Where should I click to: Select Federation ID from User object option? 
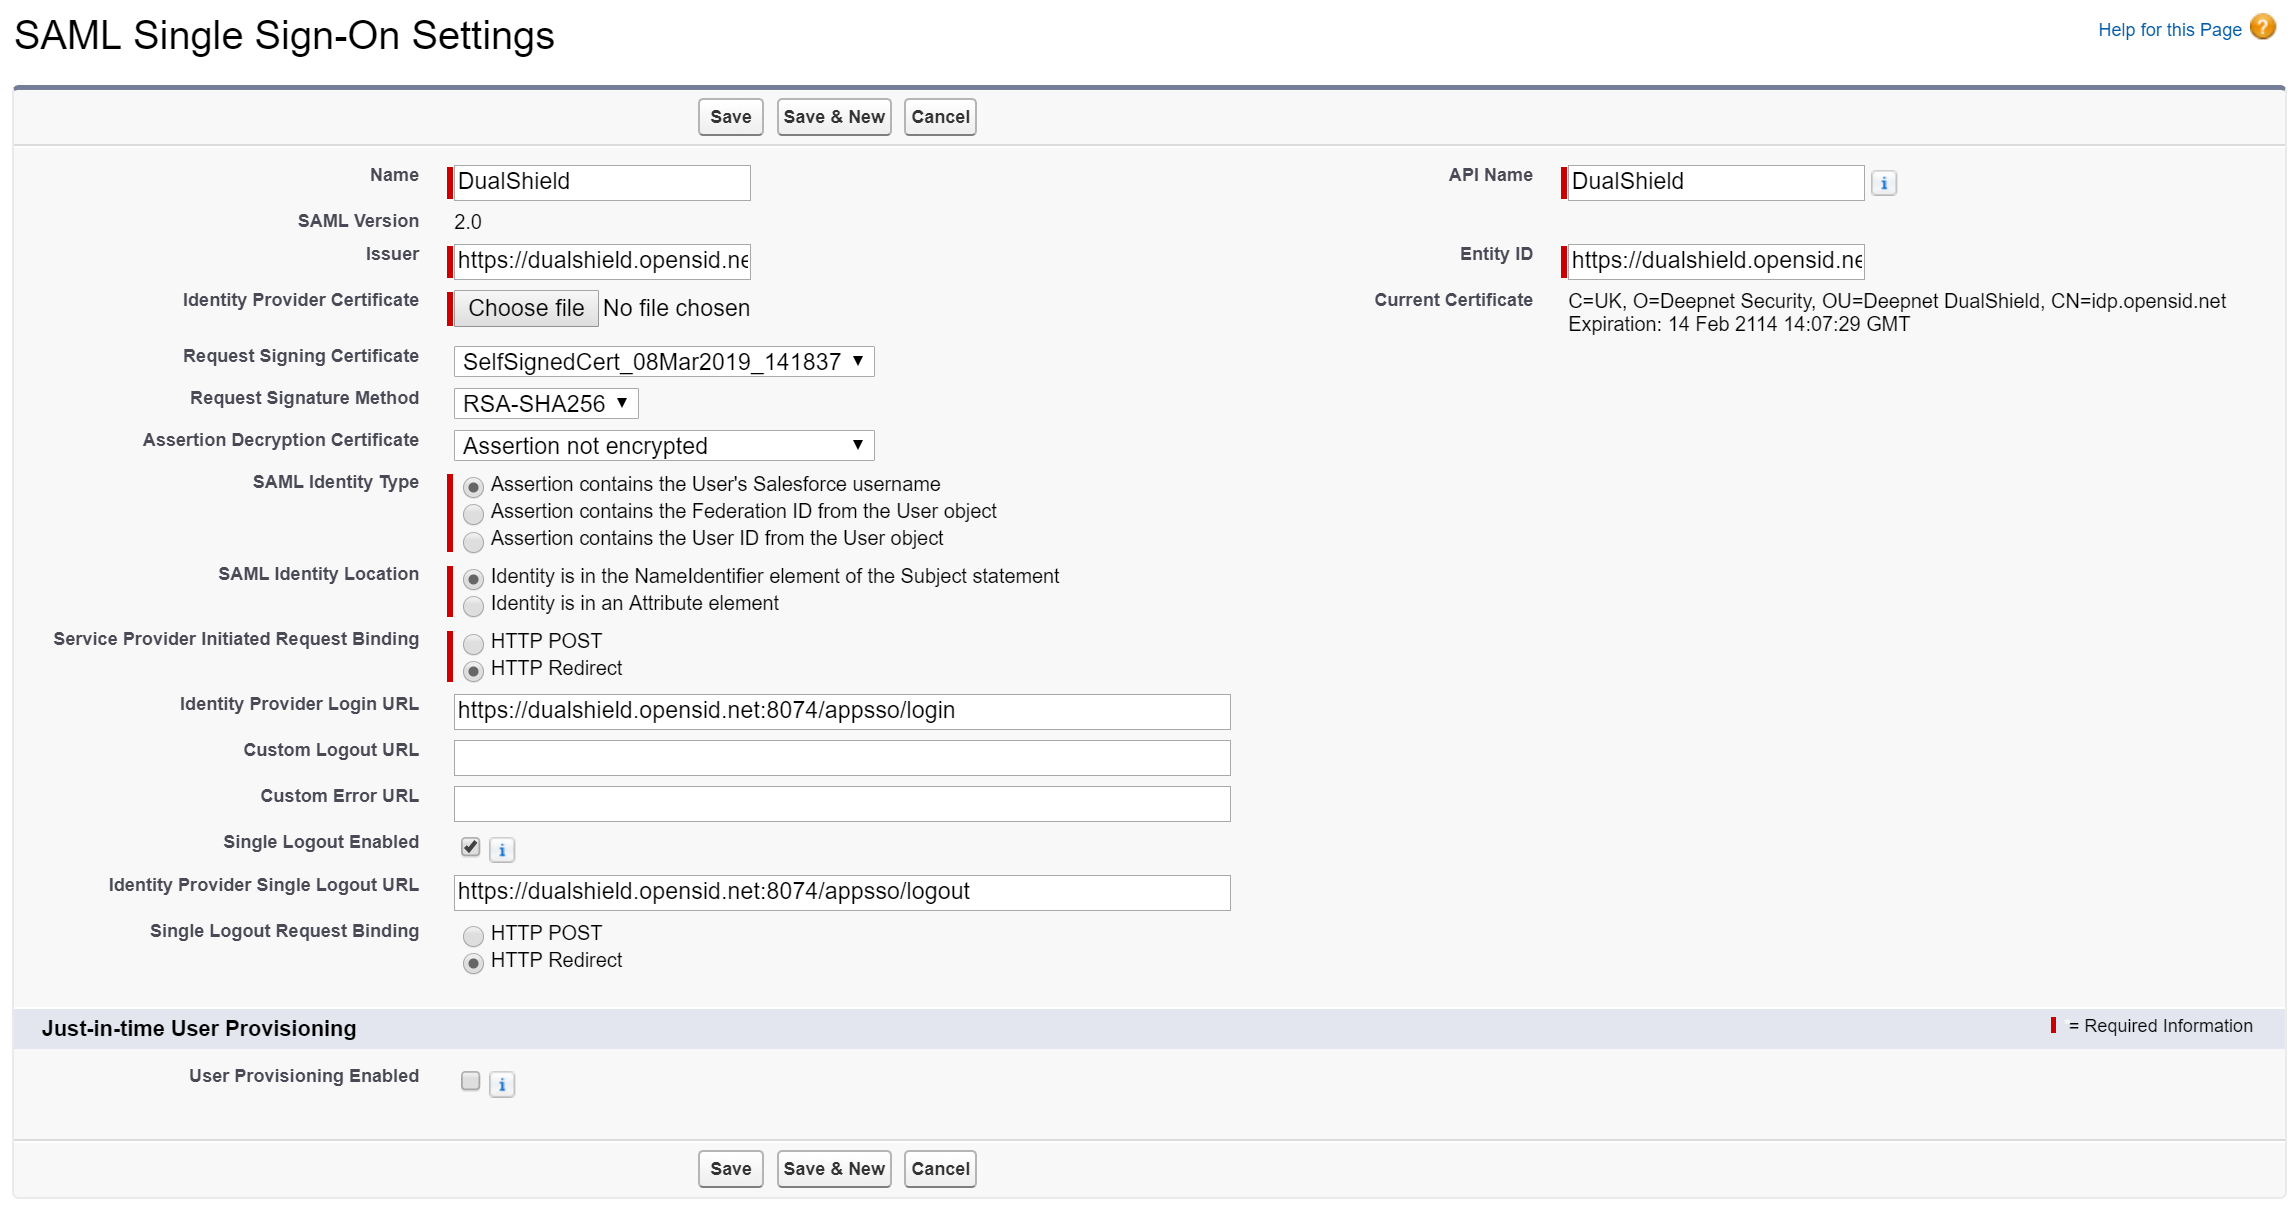point(474,513)
